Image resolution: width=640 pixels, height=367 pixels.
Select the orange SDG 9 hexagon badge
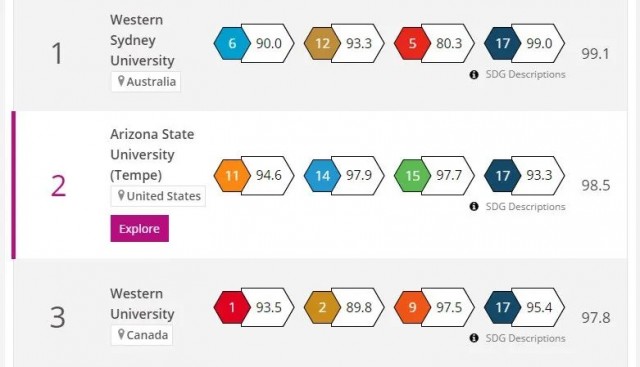(412, 307)
